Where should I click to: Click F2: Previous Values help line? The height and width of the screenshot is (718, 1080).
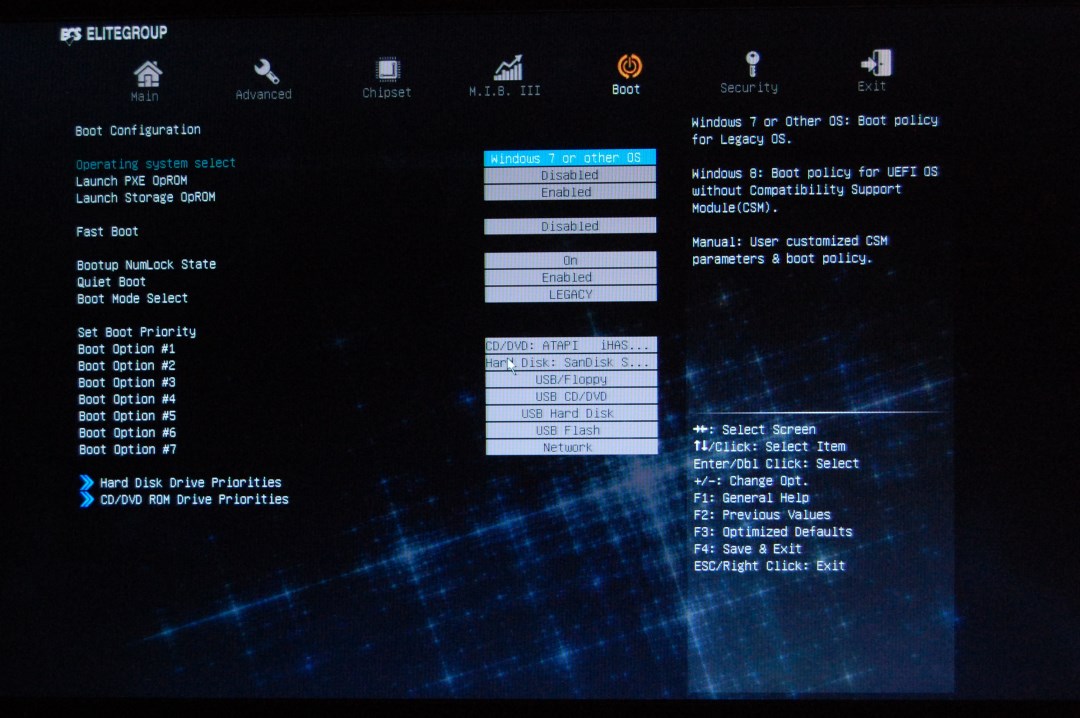[x=762, y=515]
